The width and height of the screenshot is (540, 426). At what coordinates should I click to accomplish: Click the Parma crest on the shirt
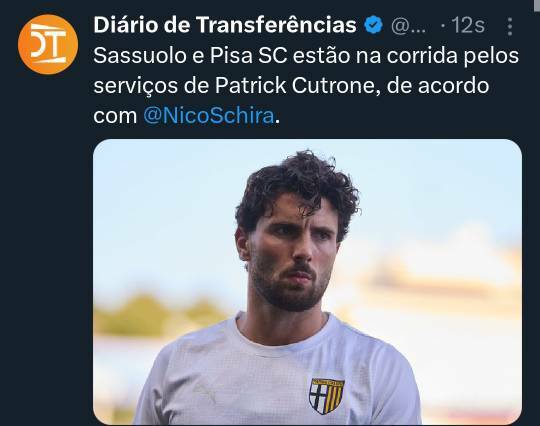(326, 396)
